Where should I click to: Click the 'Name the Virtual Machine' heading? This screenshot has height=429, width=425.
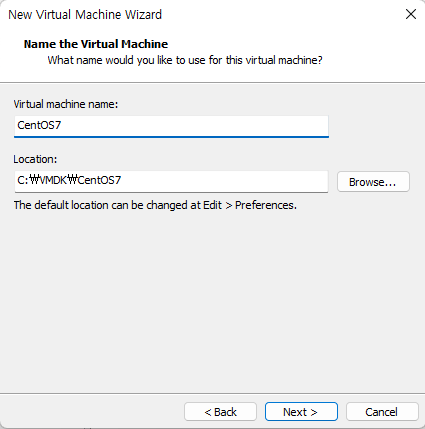pos(96,44)
